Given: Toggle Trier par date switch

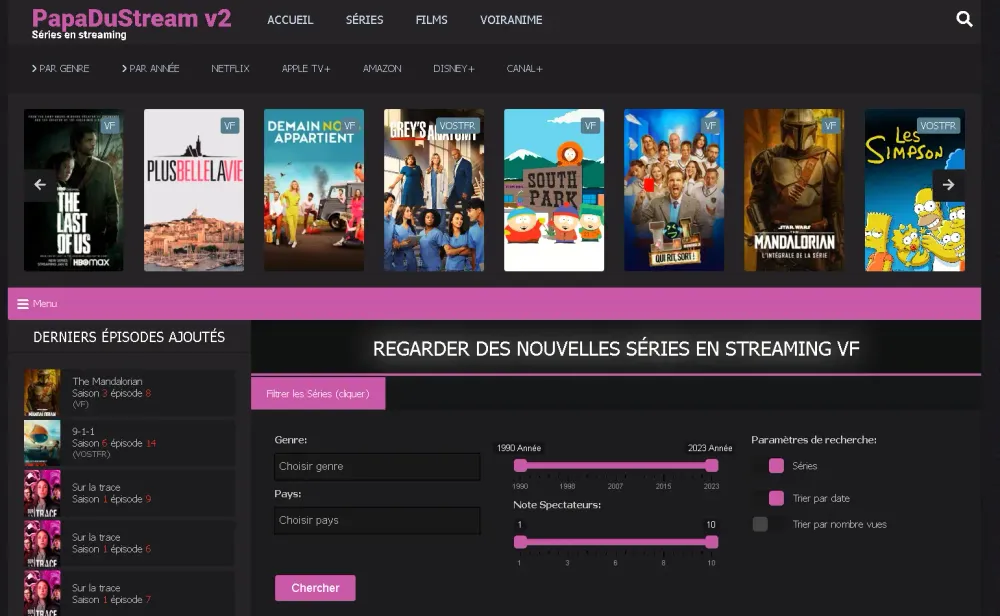Looking at the screenshot, I should pyautogui.click(x=769, y=498).
